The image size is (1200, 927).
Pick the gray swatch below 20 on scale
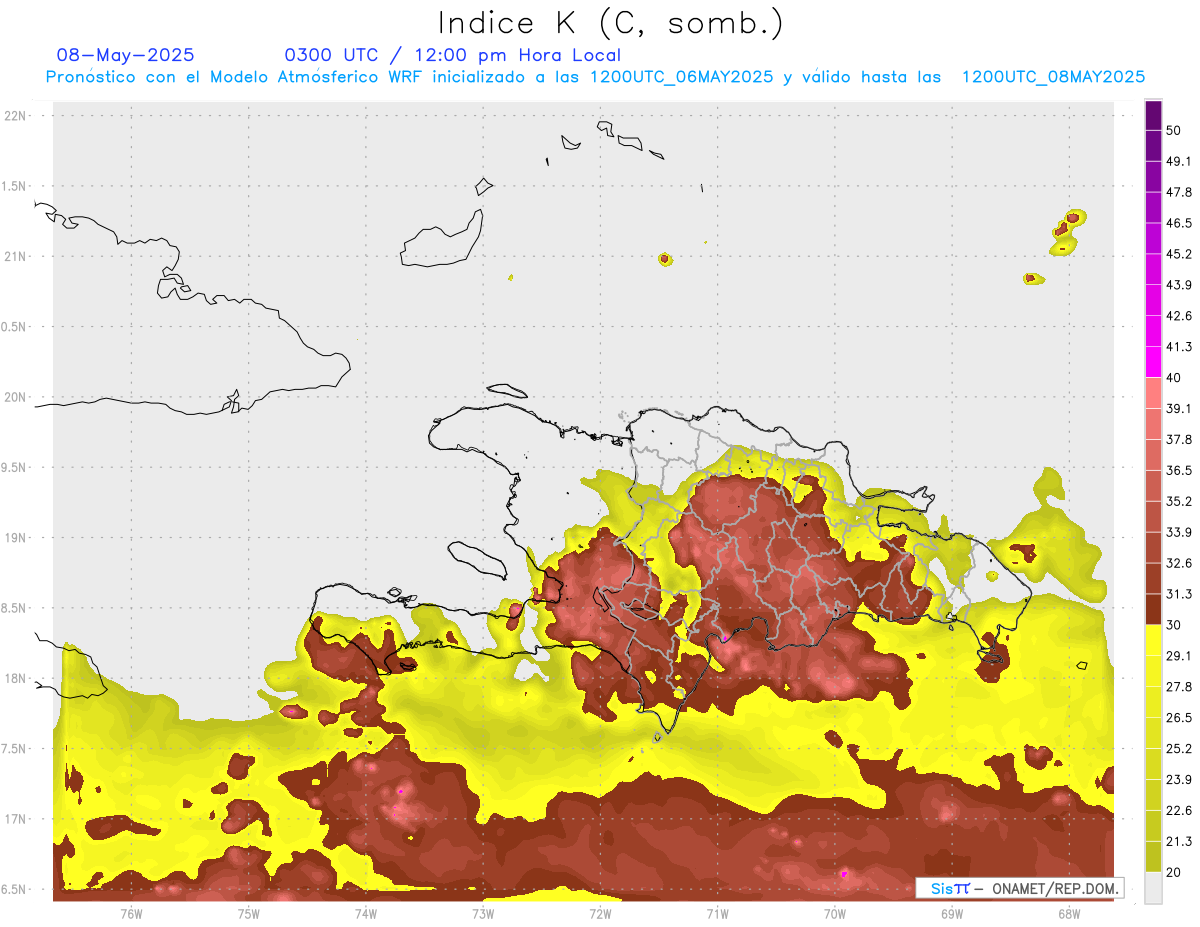coord(1153,888)
